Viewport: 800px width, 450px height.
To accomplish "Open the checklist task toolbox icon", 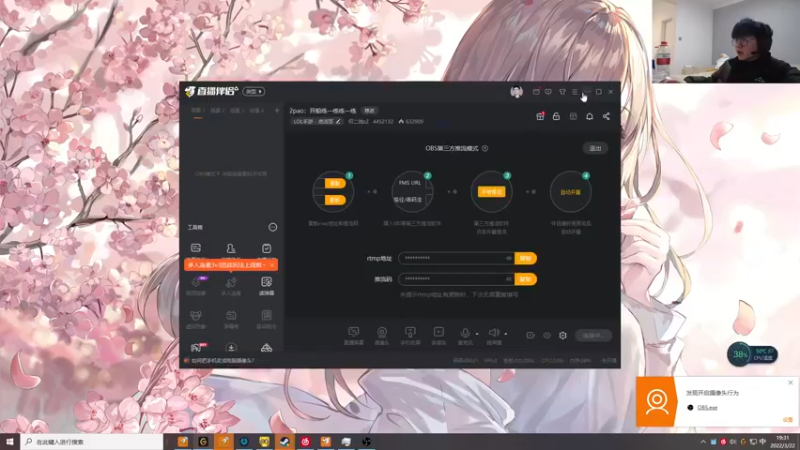I will coord(266,248).
